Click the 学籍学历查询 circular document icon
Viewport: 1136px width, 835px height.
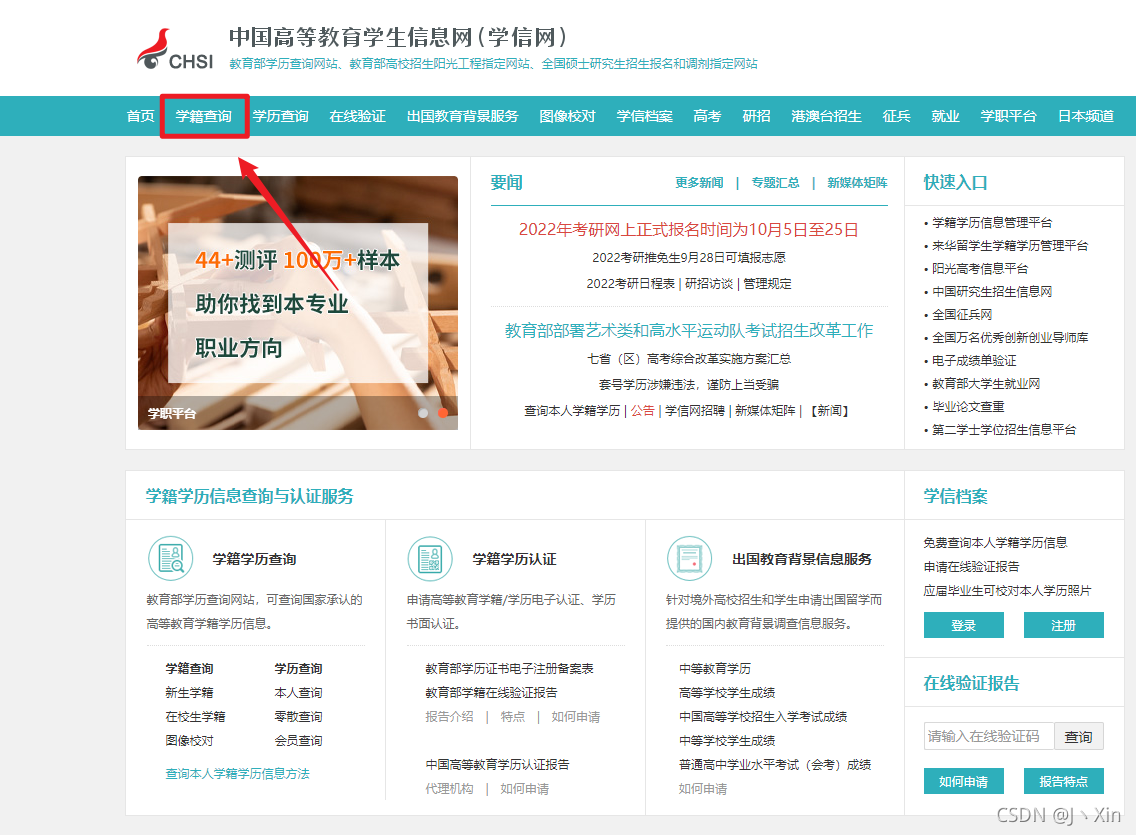pos(171,559)
